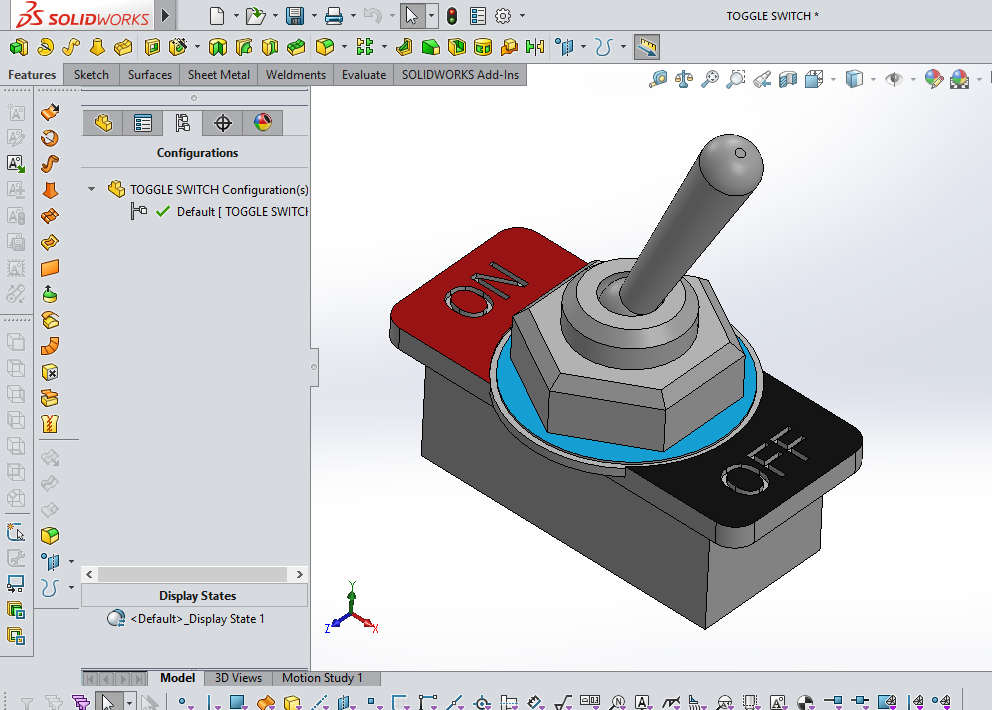Open the Evaluate ribbon tab
Screen dimensions: 992x710
pyautogui.click(x=363, y=74)
